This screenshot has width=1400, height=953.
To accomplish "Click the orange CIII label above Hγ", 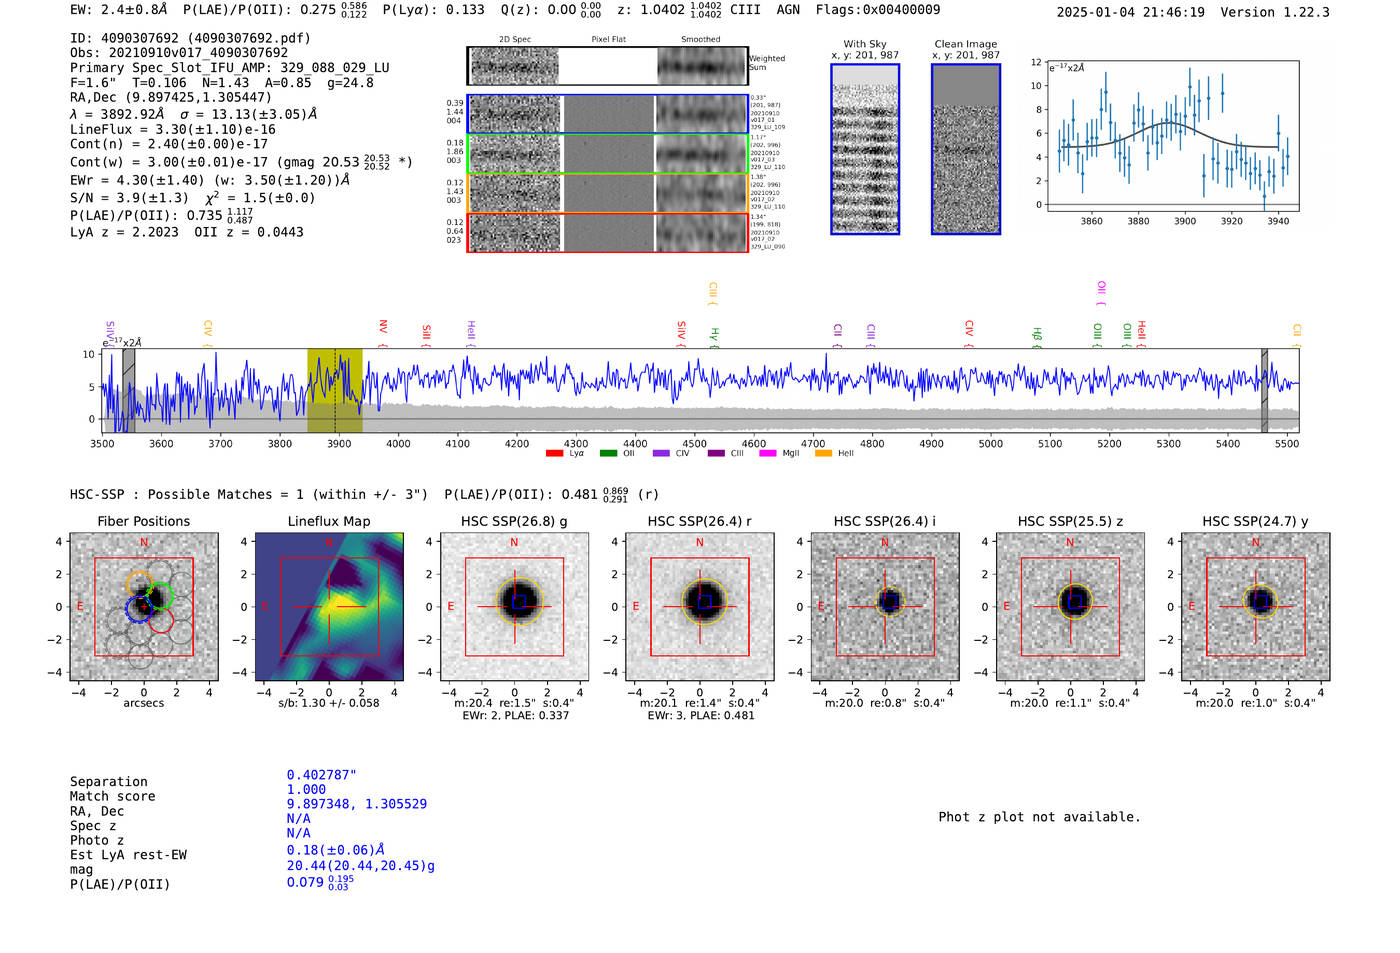I will coord(712,294).
